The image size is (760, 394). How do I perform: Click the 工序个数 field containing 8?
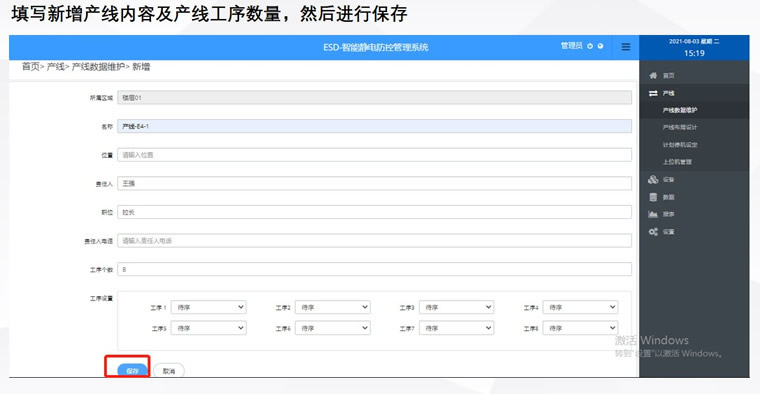tap(374, 269)
